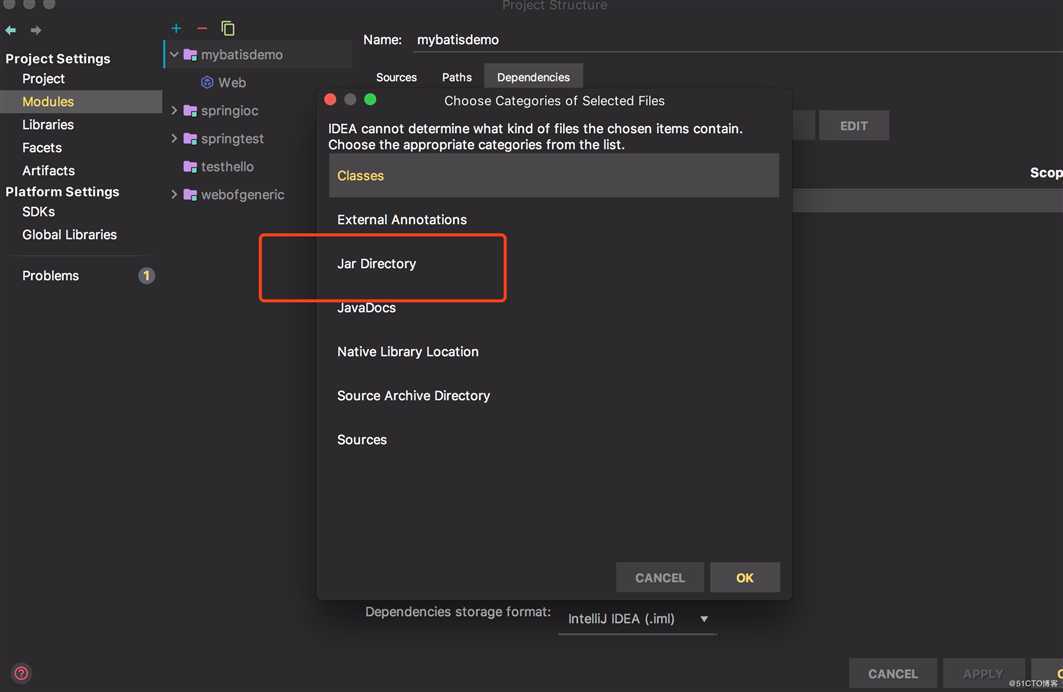The height and width of the screenshot is (692, 1063).
Task: Select the Classes category
Action: (554, 176)
